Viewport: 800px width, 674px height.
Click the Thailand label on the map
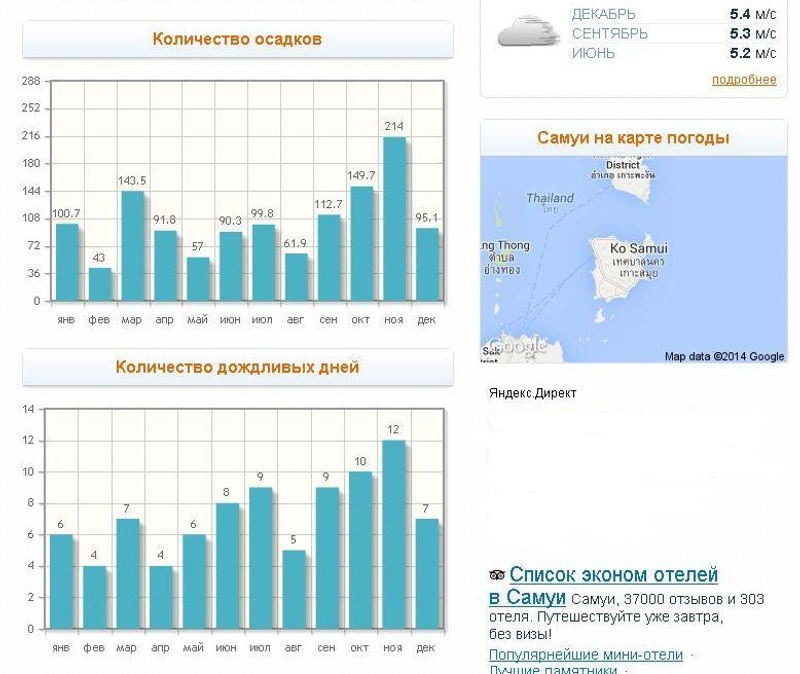coord(550,198)
